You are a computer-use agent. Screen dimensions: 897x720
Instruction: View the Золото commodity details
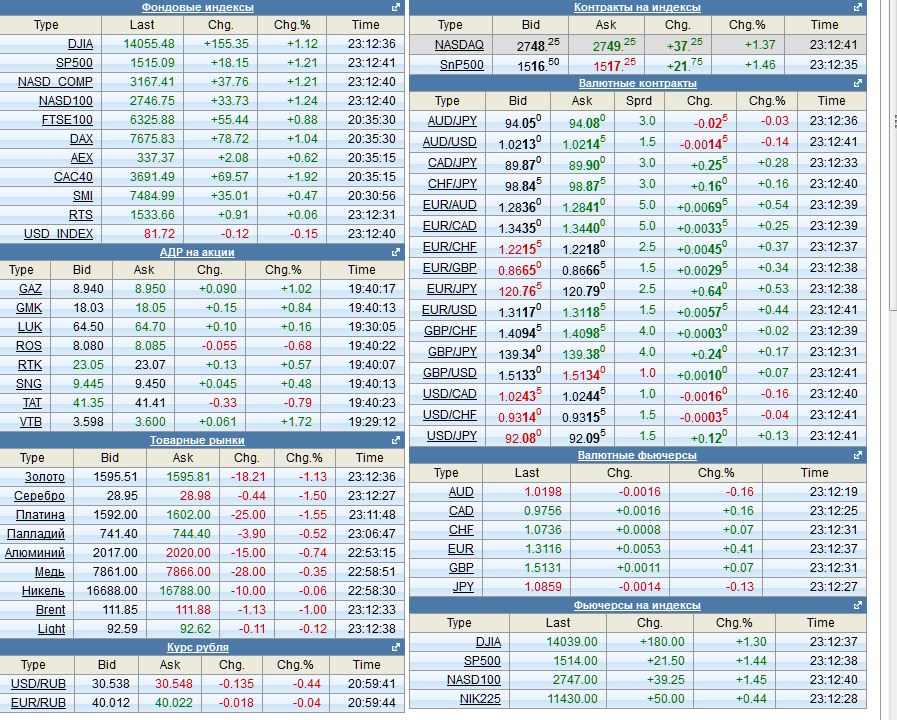pos(47,477)
